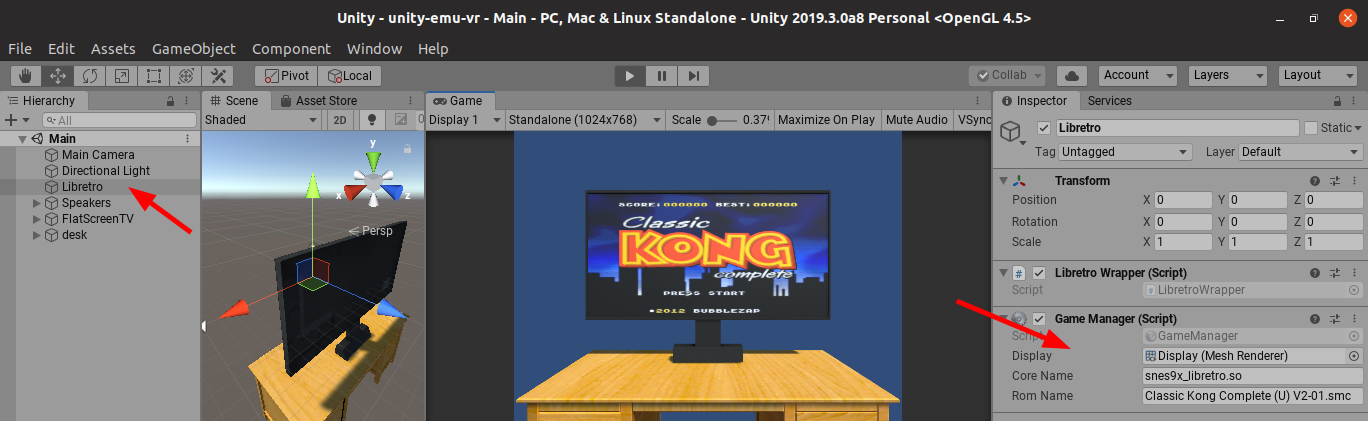Open the GameObject menu
This screenshot has height=421, width=1368.
coord(194,48)
